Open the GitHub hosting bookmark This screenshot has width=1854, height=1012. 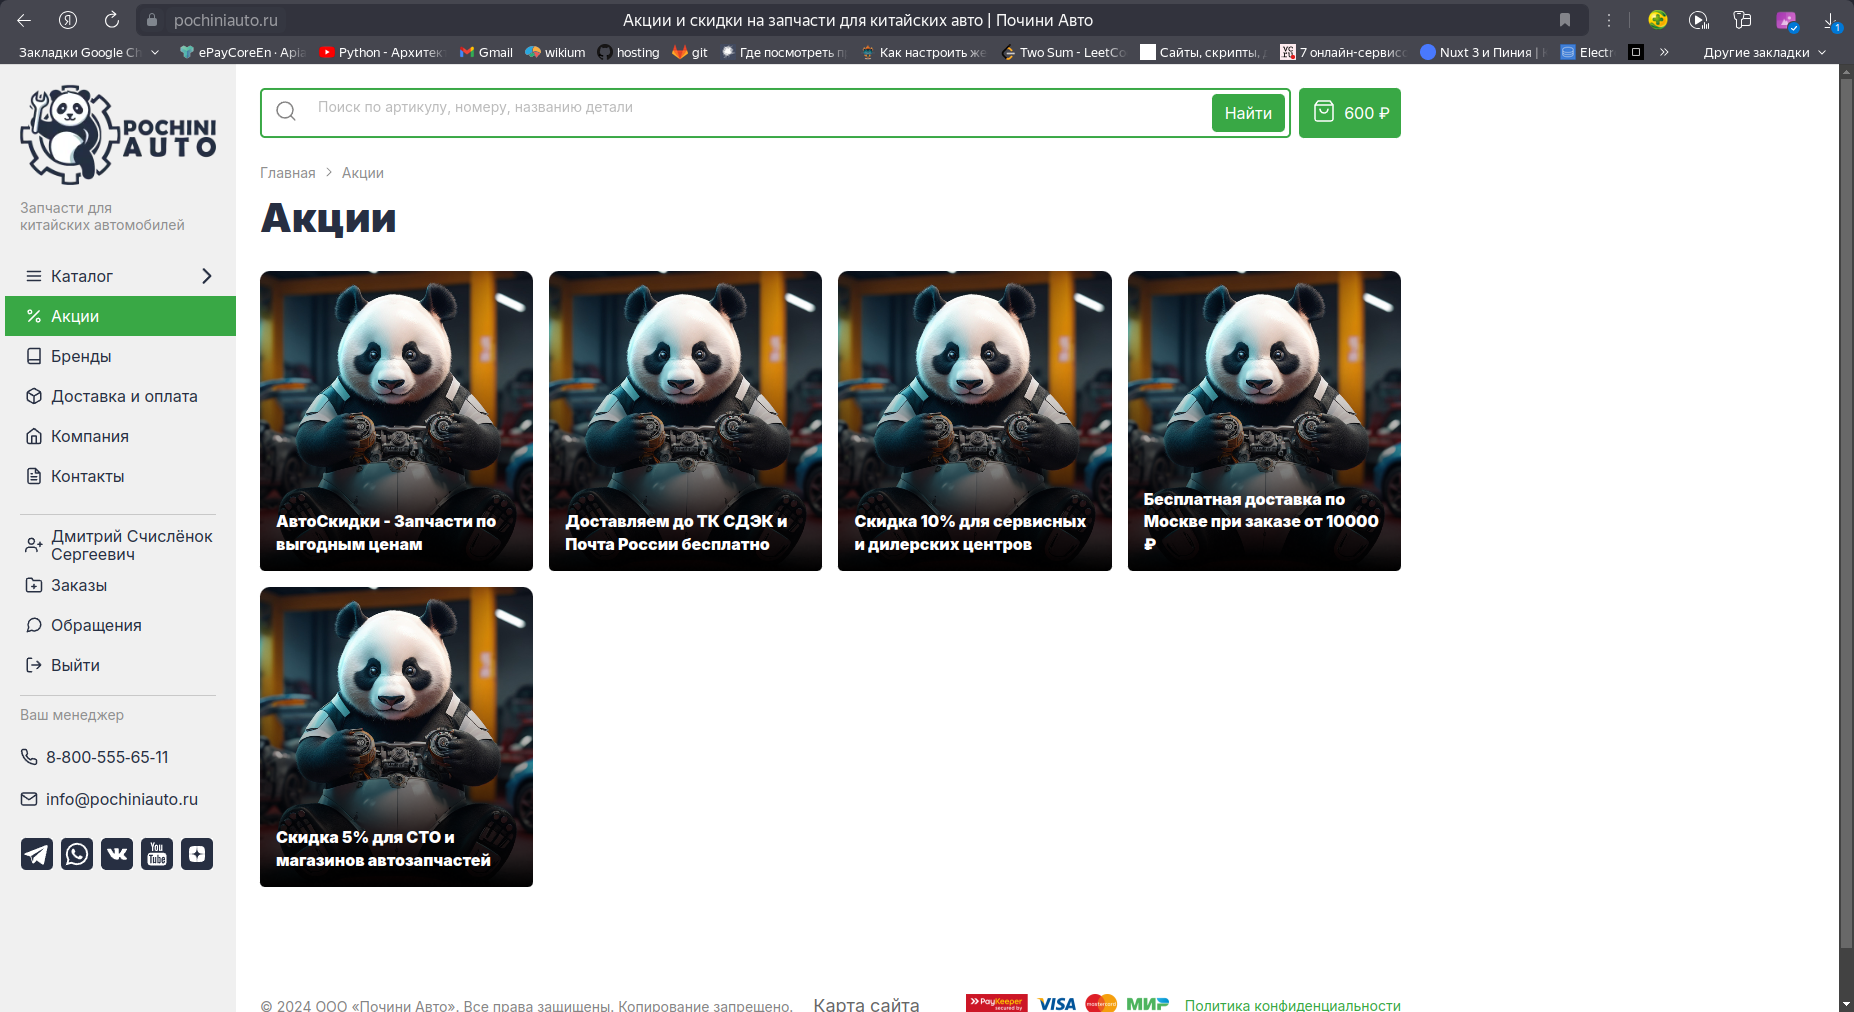point(628,52)
